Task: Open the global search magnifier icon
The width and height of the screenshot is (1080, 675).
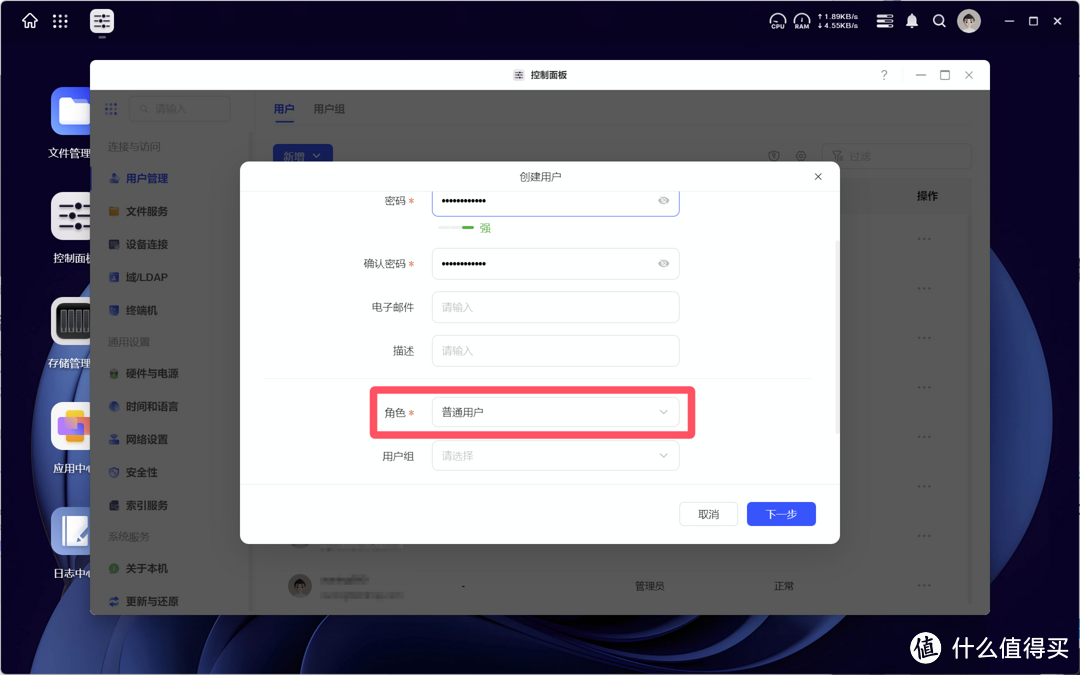Action: (x=939, y=20)
